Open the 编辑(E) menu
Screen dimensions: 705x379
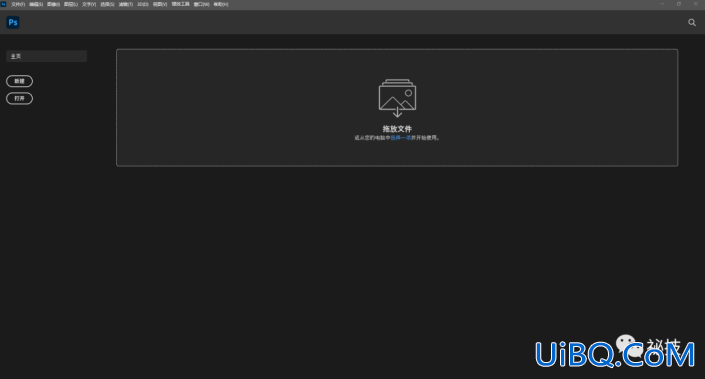(36, 4)
